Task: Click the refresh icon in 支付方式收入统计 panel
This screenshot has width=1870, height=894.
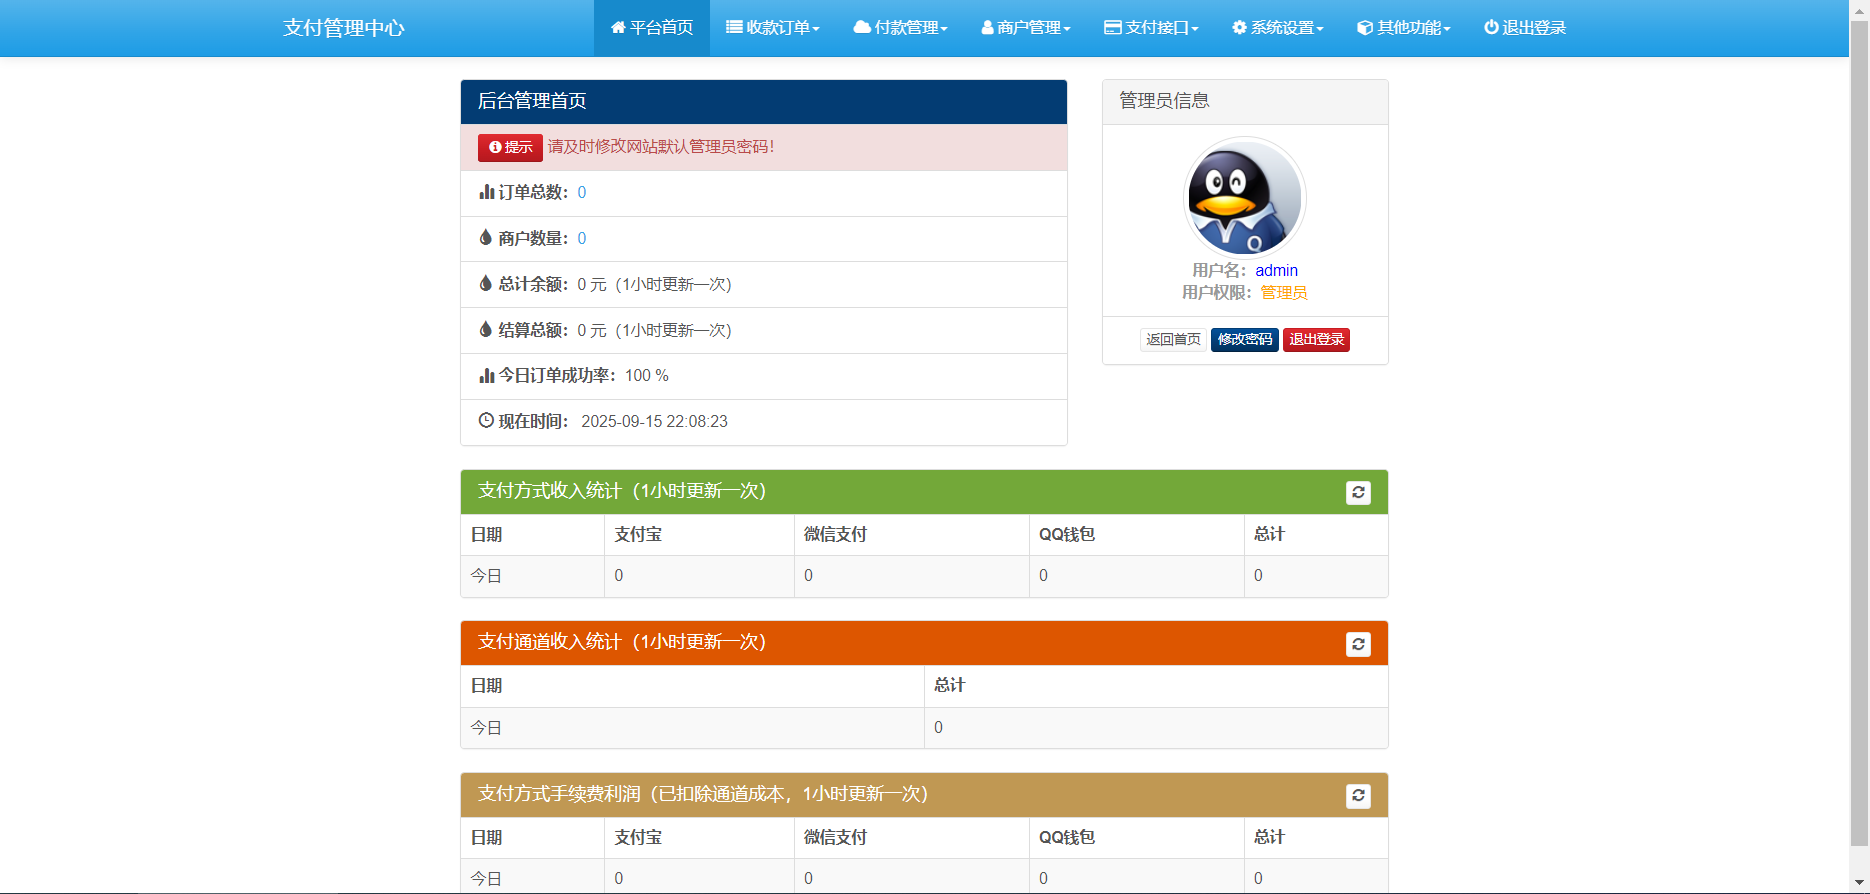Action: click(x=1358, y=493)
